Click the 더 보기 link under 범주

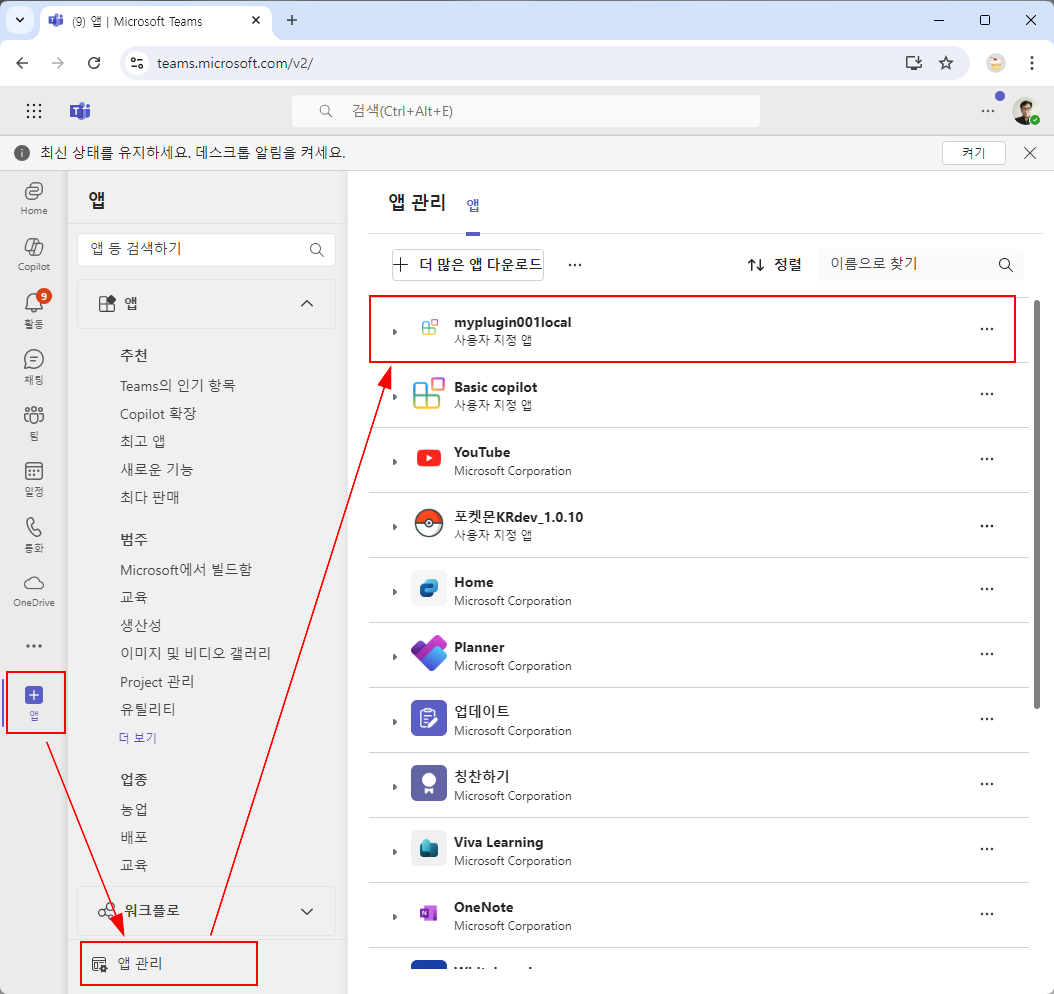[x=138, y=738]
